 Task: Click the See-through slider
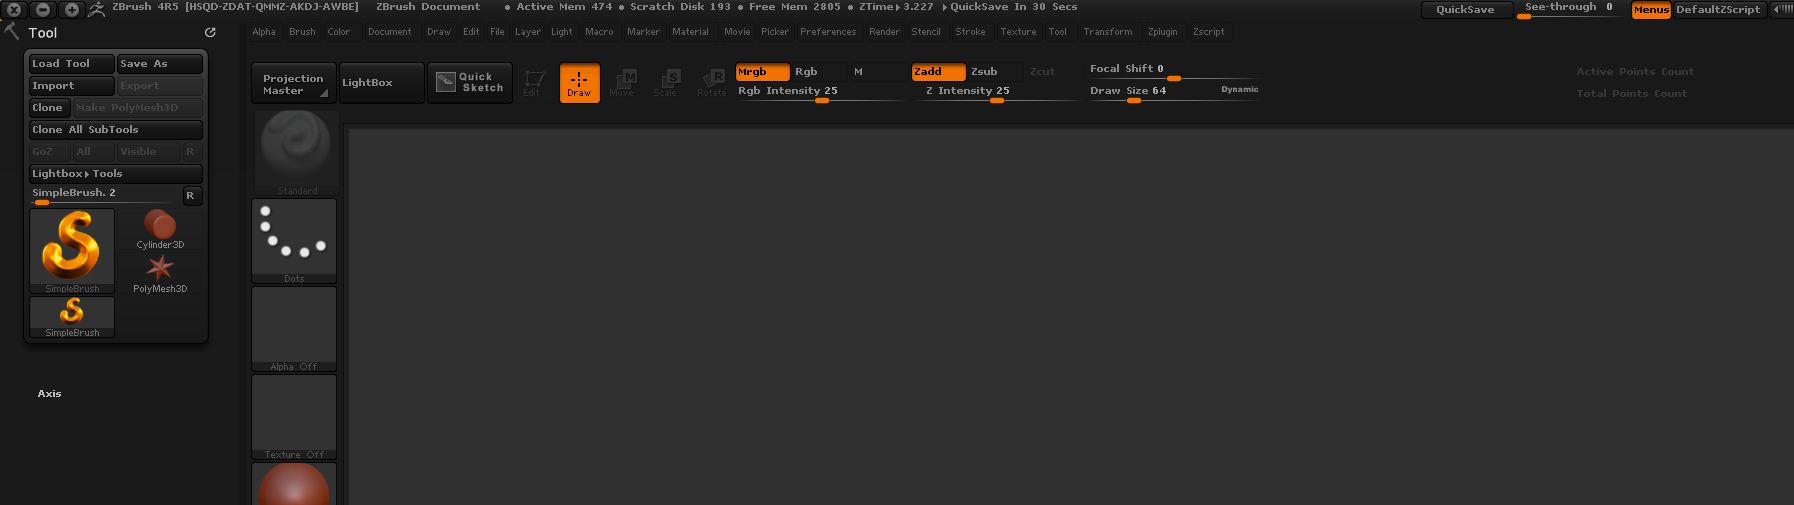point(1568,9)
